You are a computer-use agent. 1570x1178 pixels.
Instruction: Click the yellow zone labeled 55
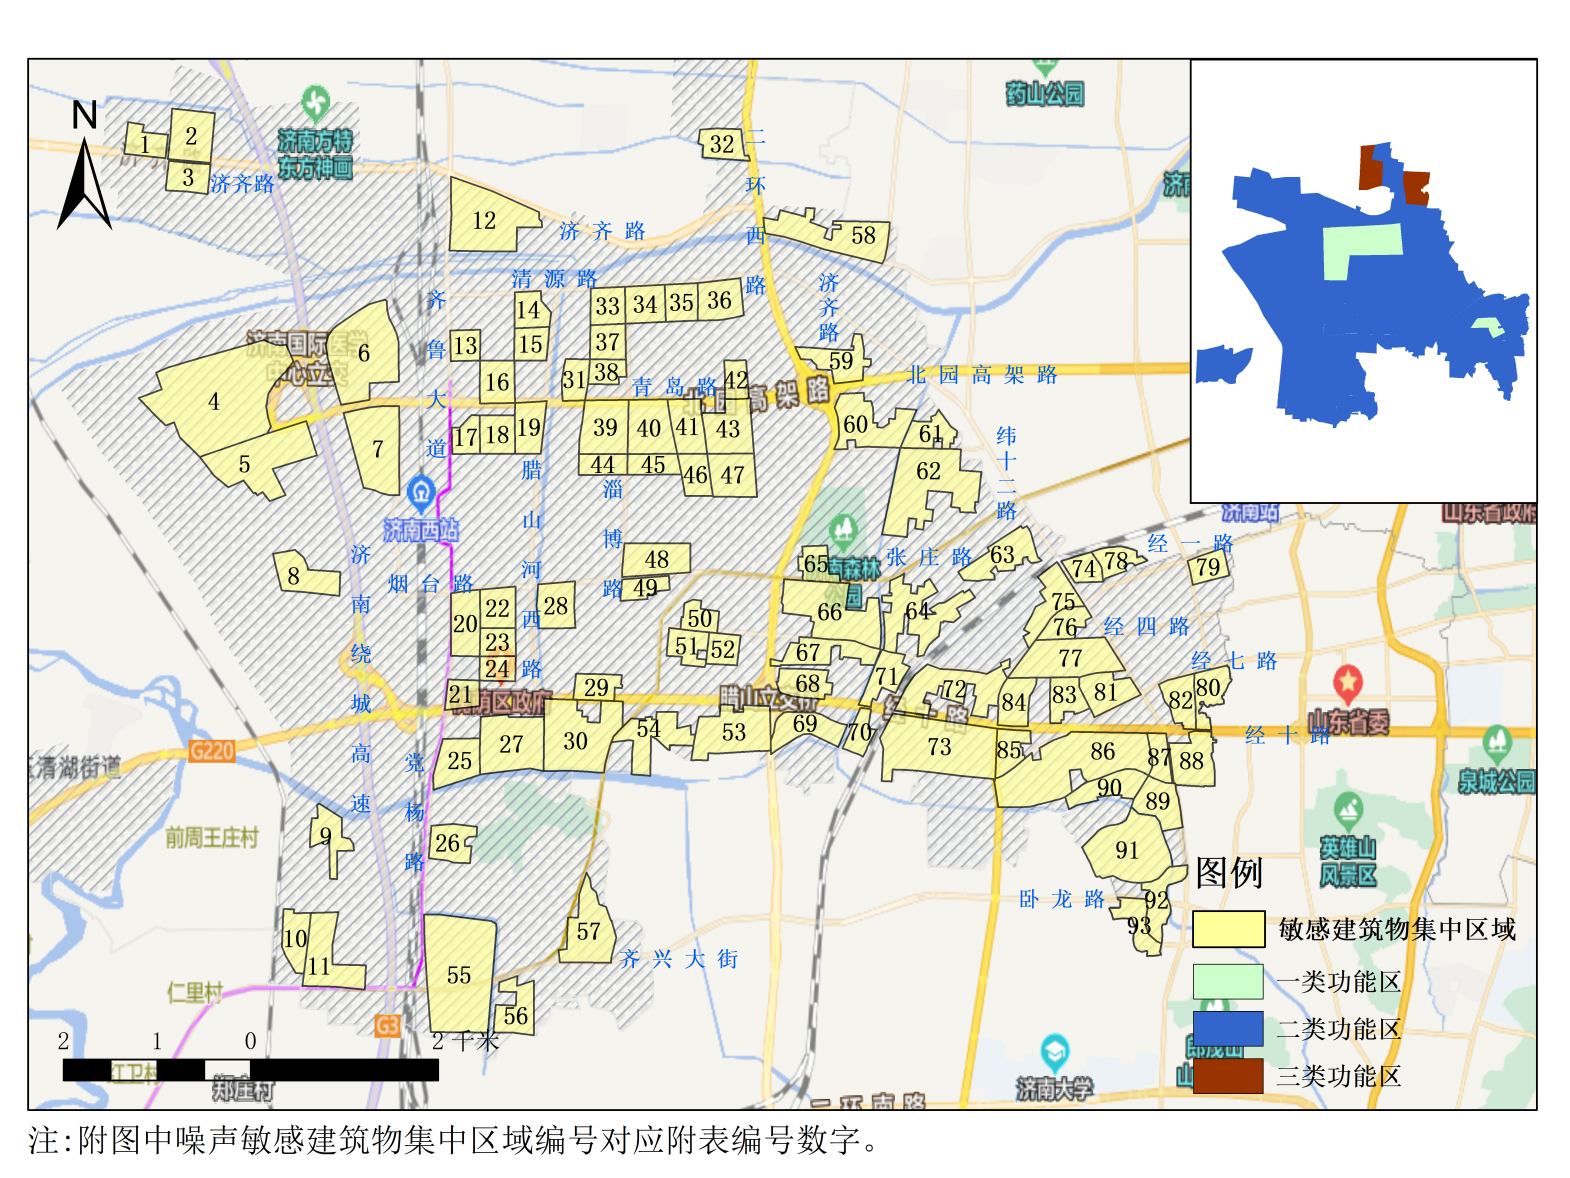pos(459,975)
